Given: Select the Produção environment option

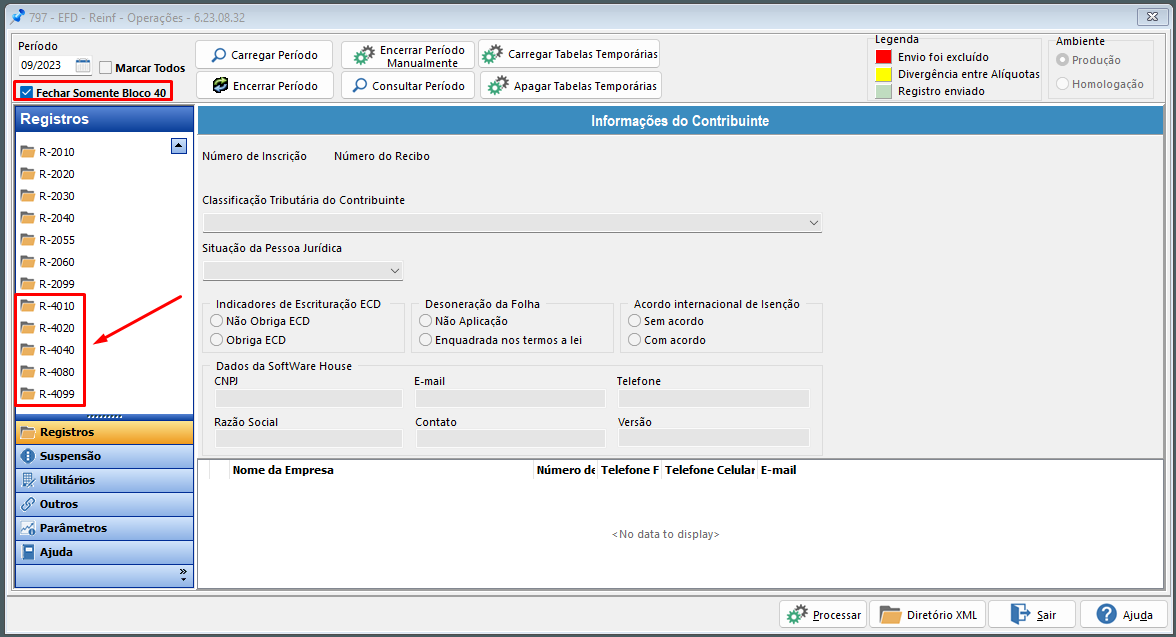Looking at the screenshot, I should point(1062,60).
